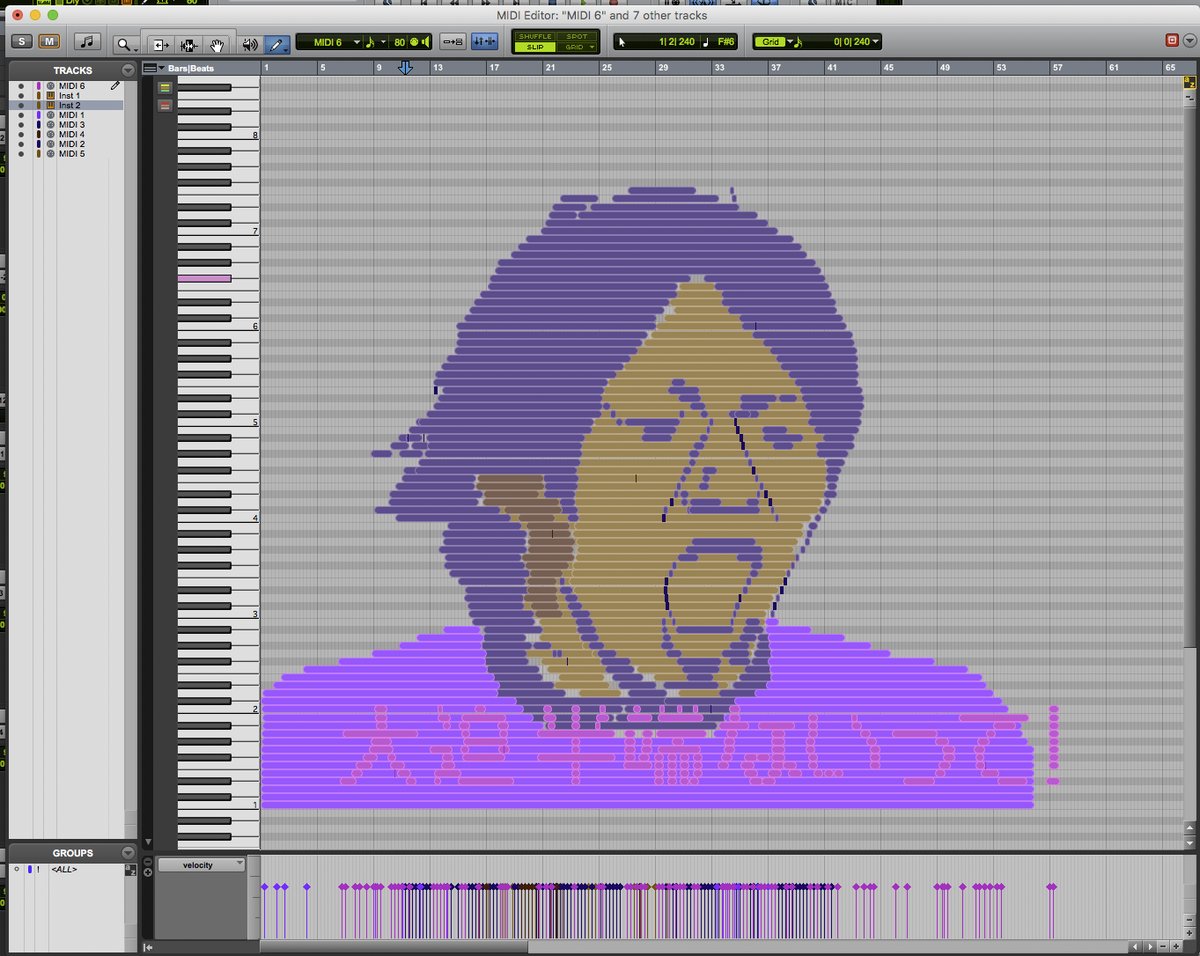
Task: Switch to Shuffle edit mode
Action: [x=535, y=36]
